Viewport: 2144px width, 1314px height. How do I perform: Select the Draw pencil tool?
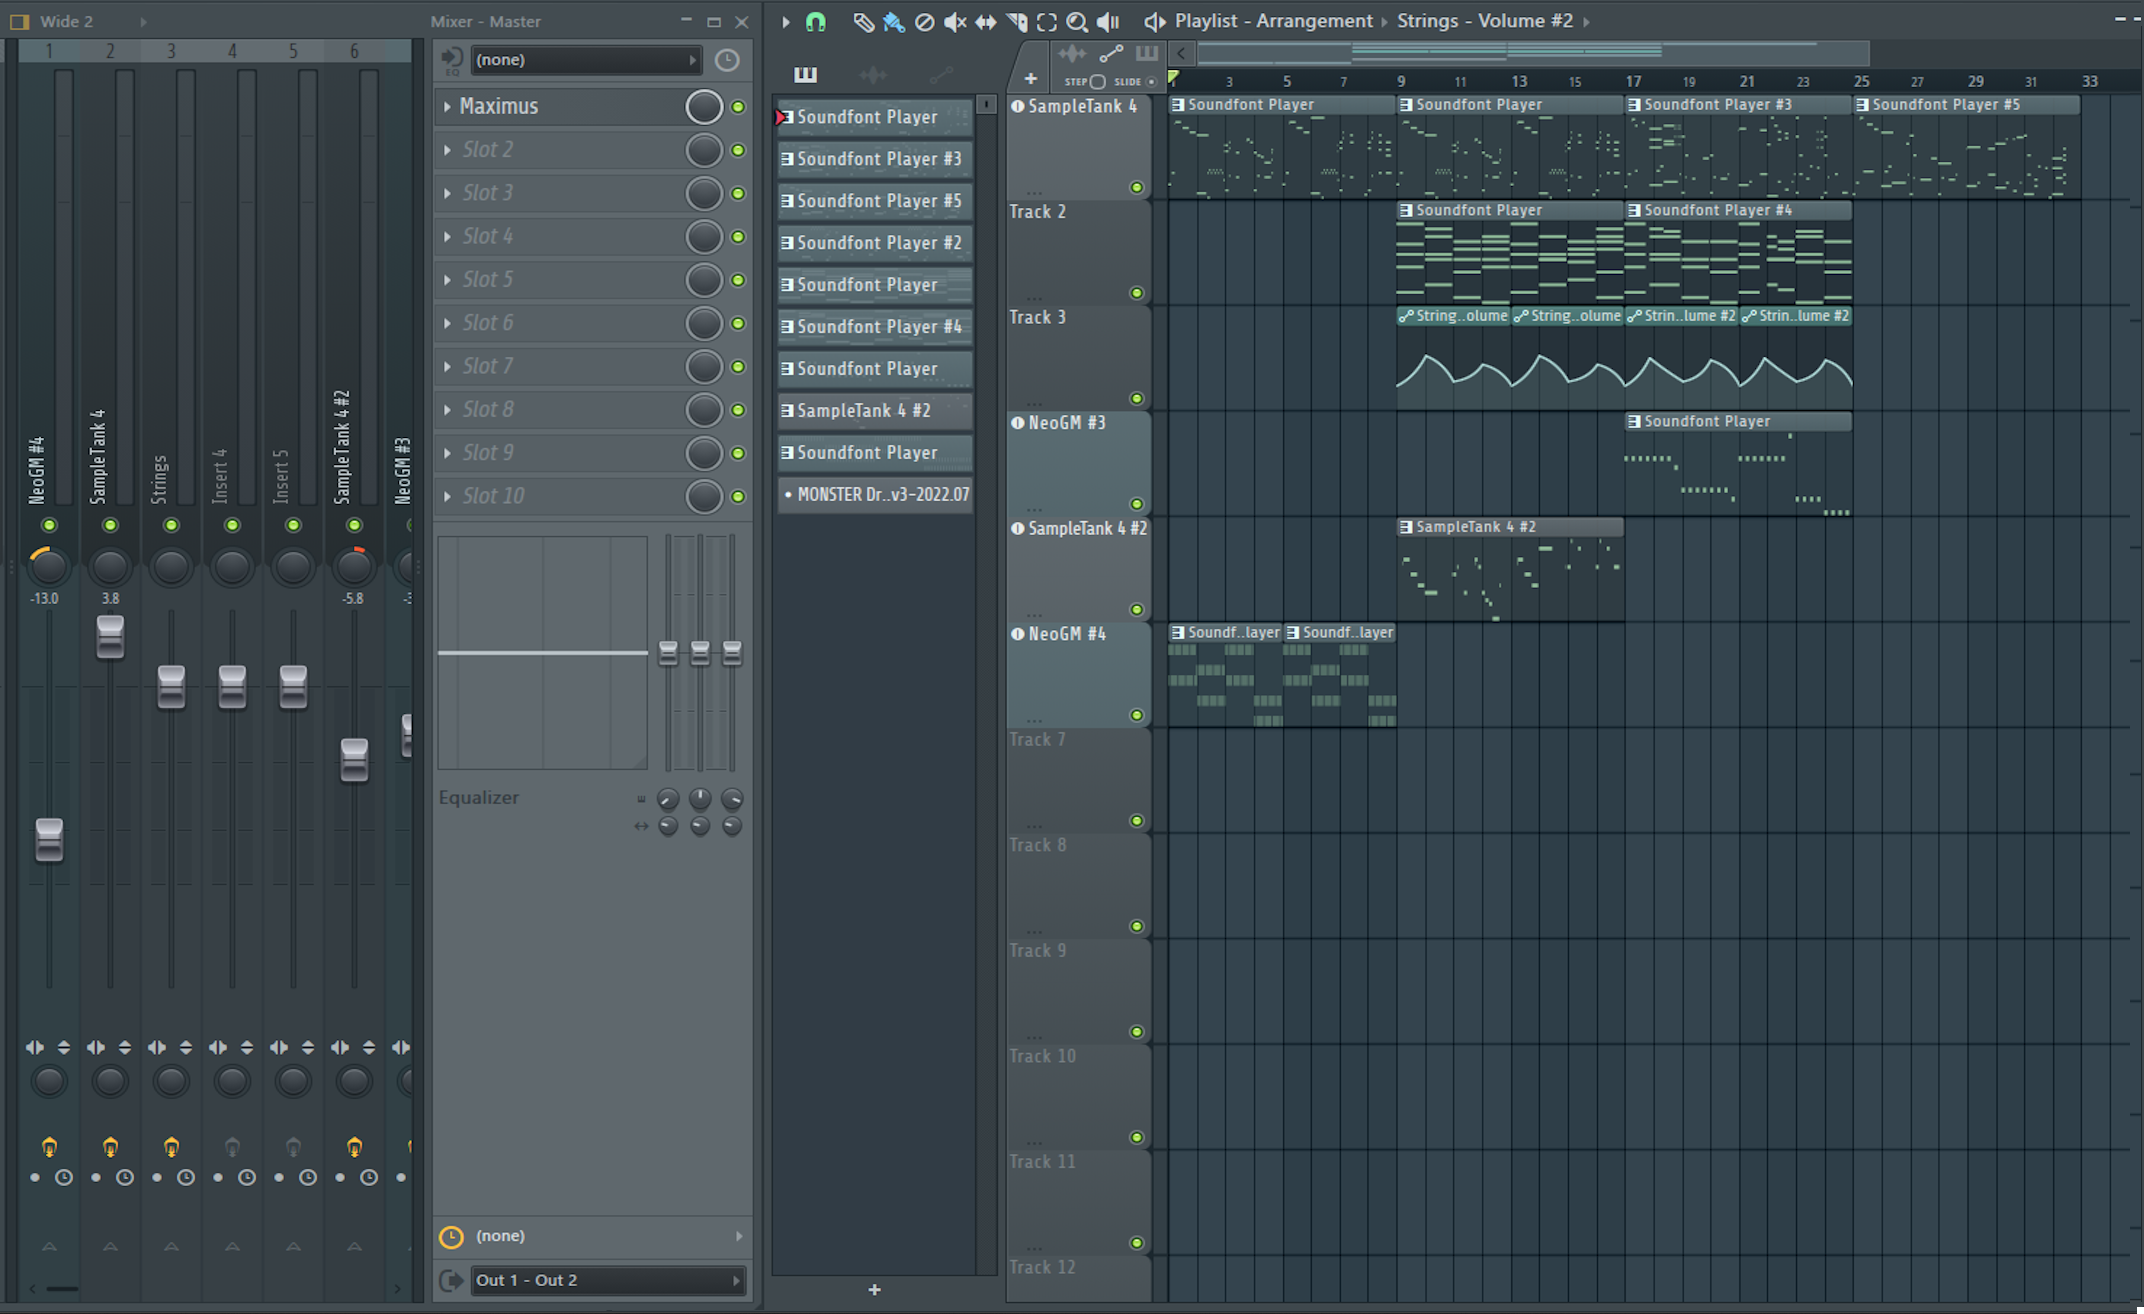coord(863,21)
